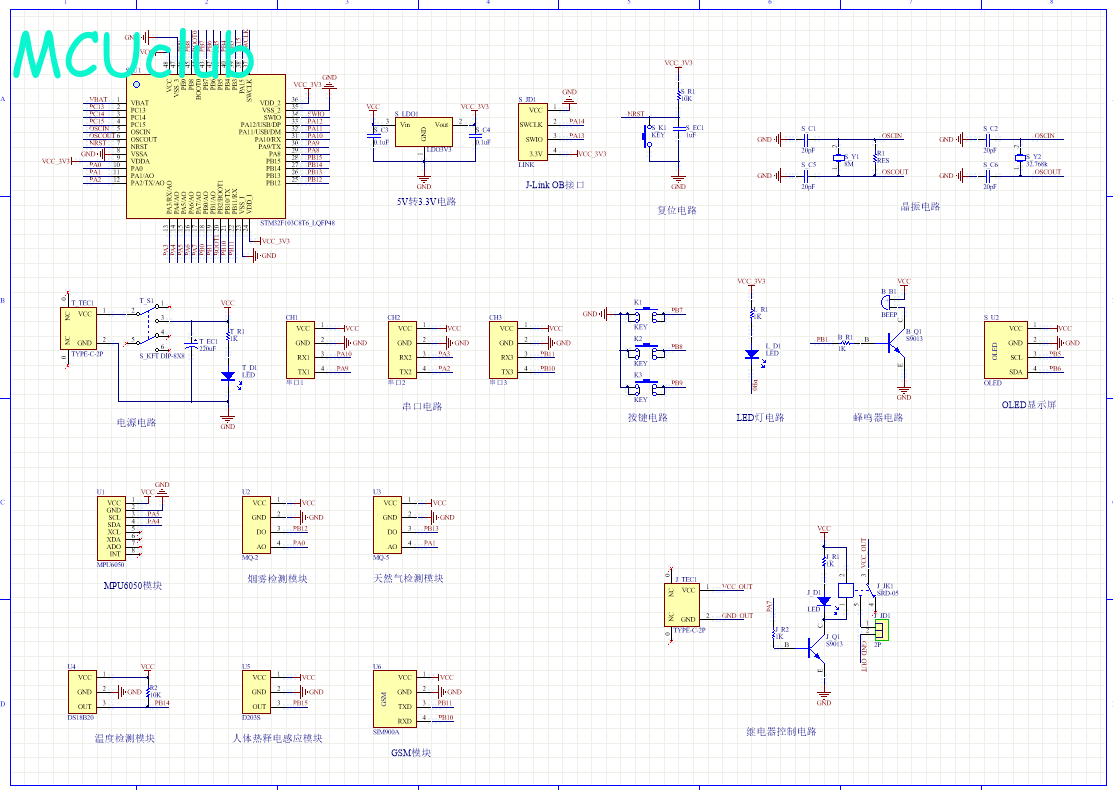Click the SRD-05 relay symbol

point(852,590)
